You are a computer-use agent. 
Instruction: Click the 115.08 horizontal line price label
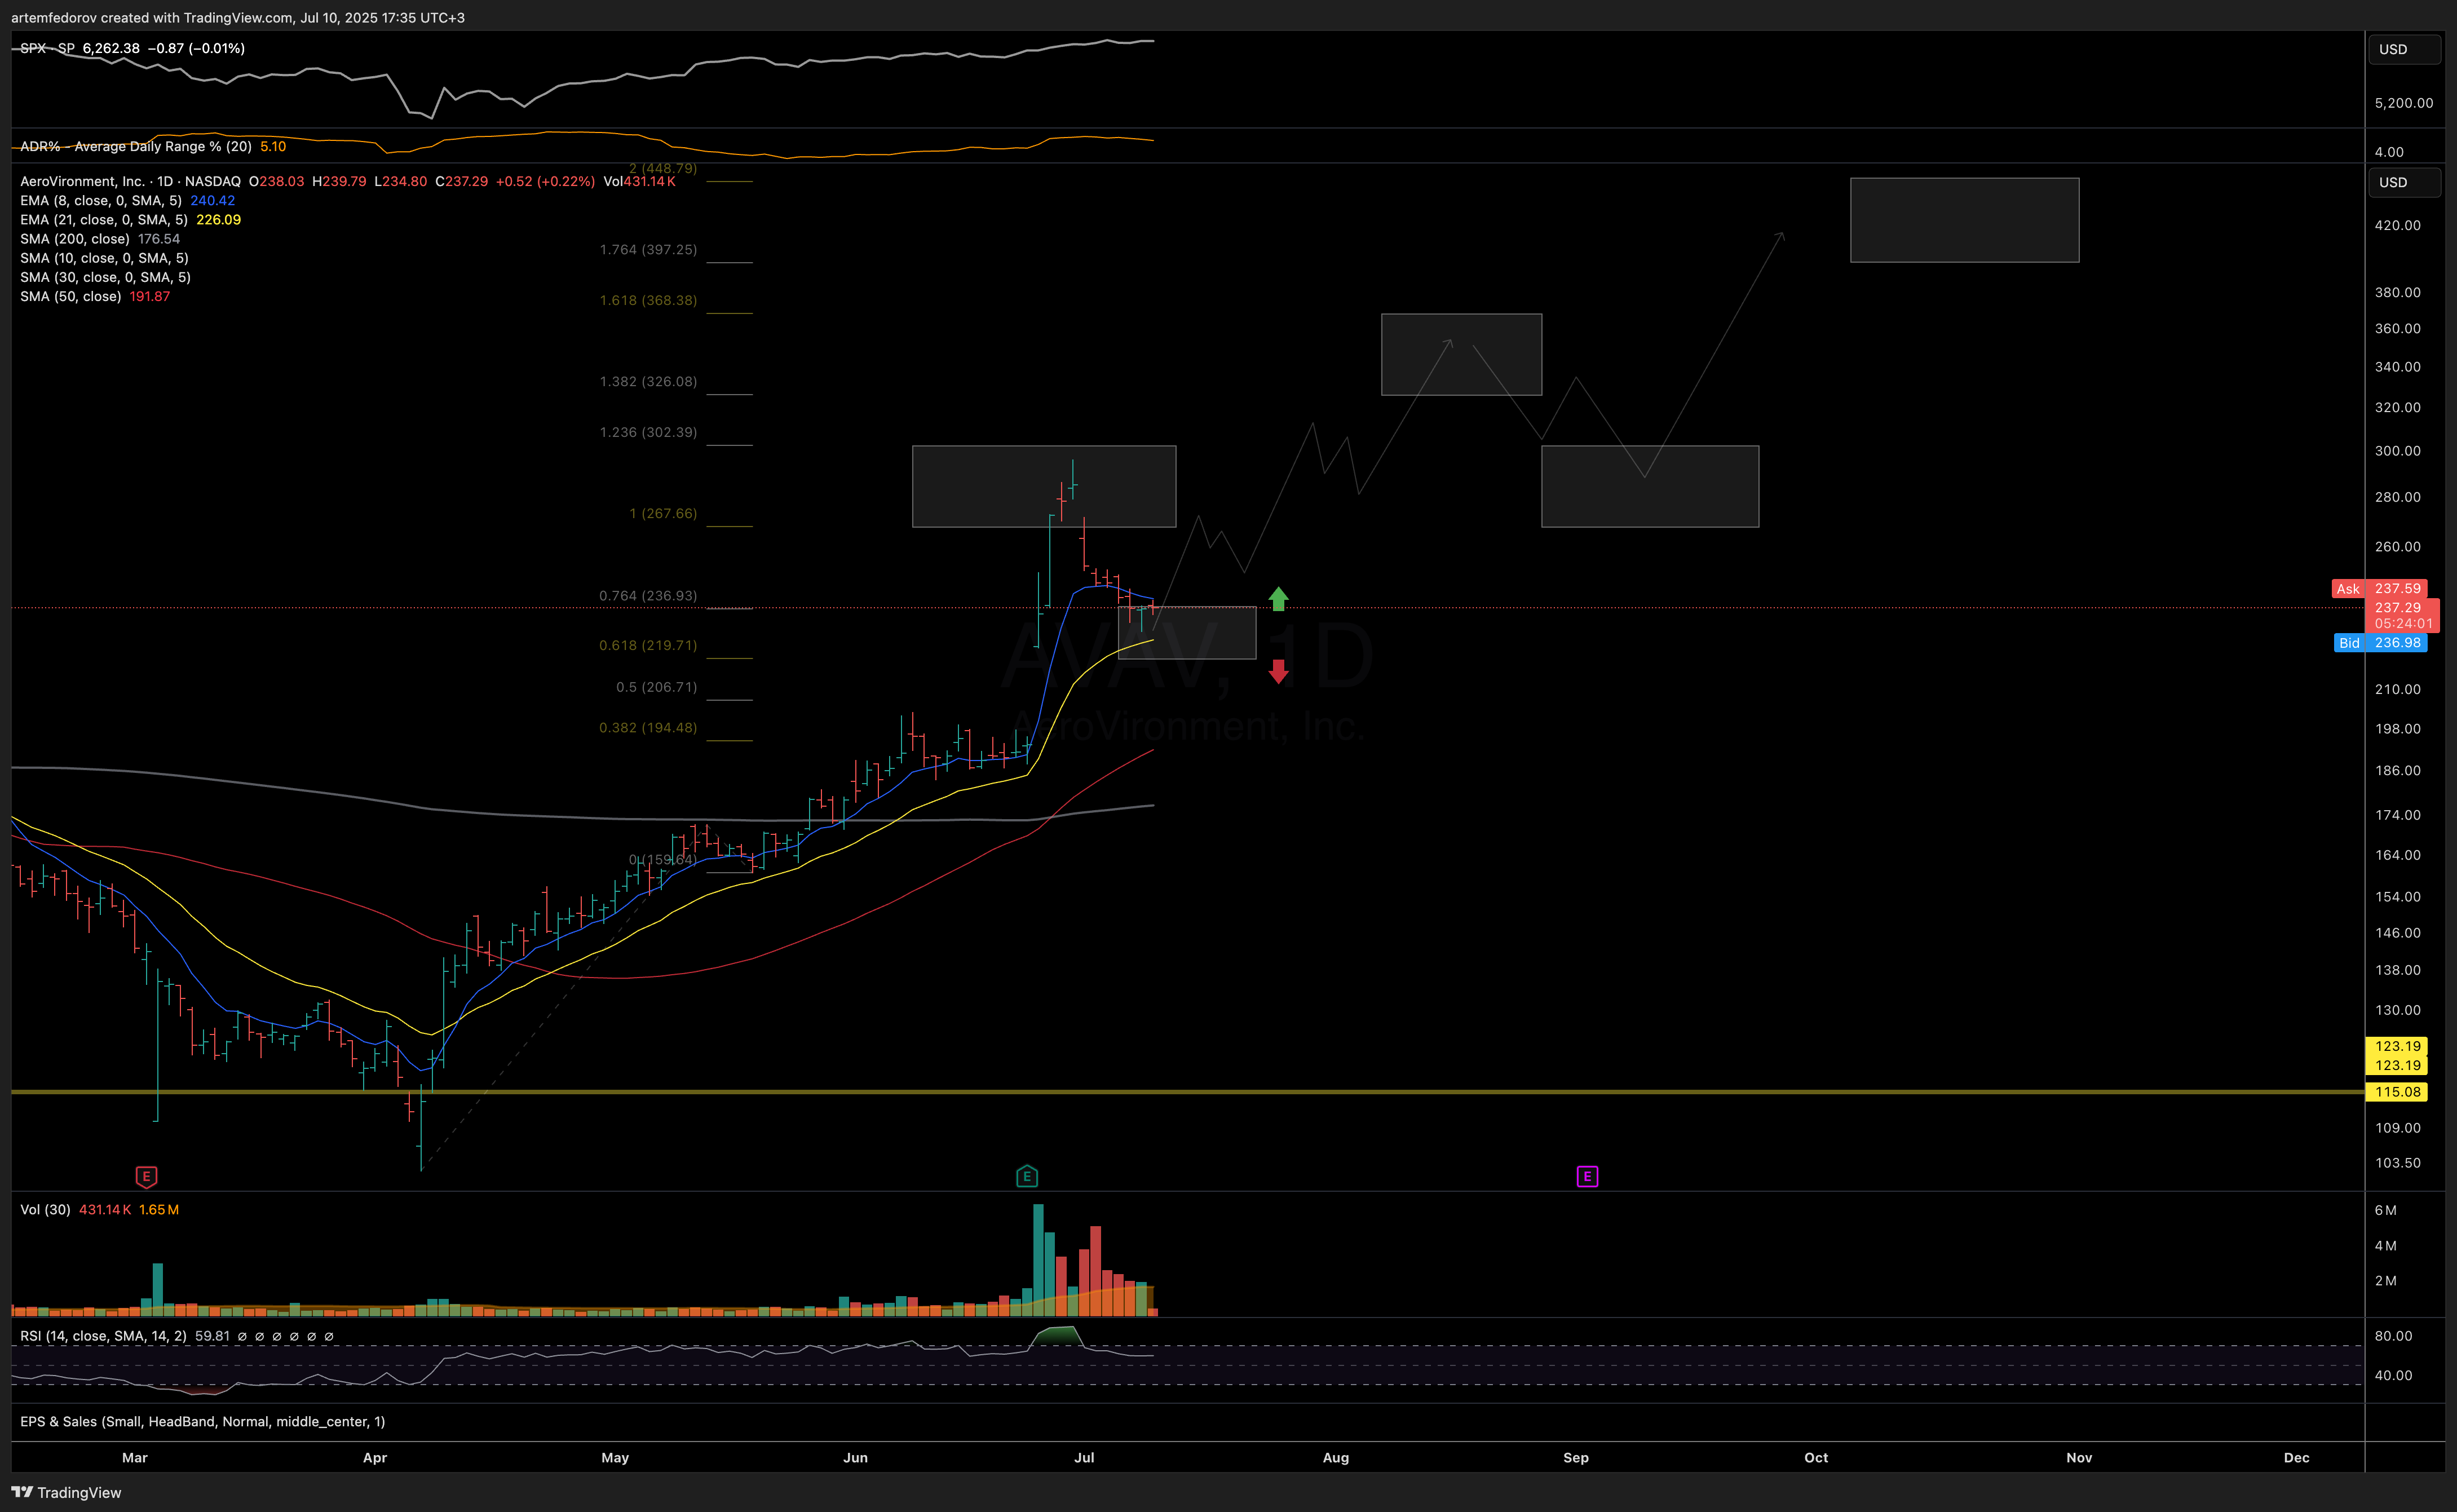pyautogui.click(x=2397, y=1092)
